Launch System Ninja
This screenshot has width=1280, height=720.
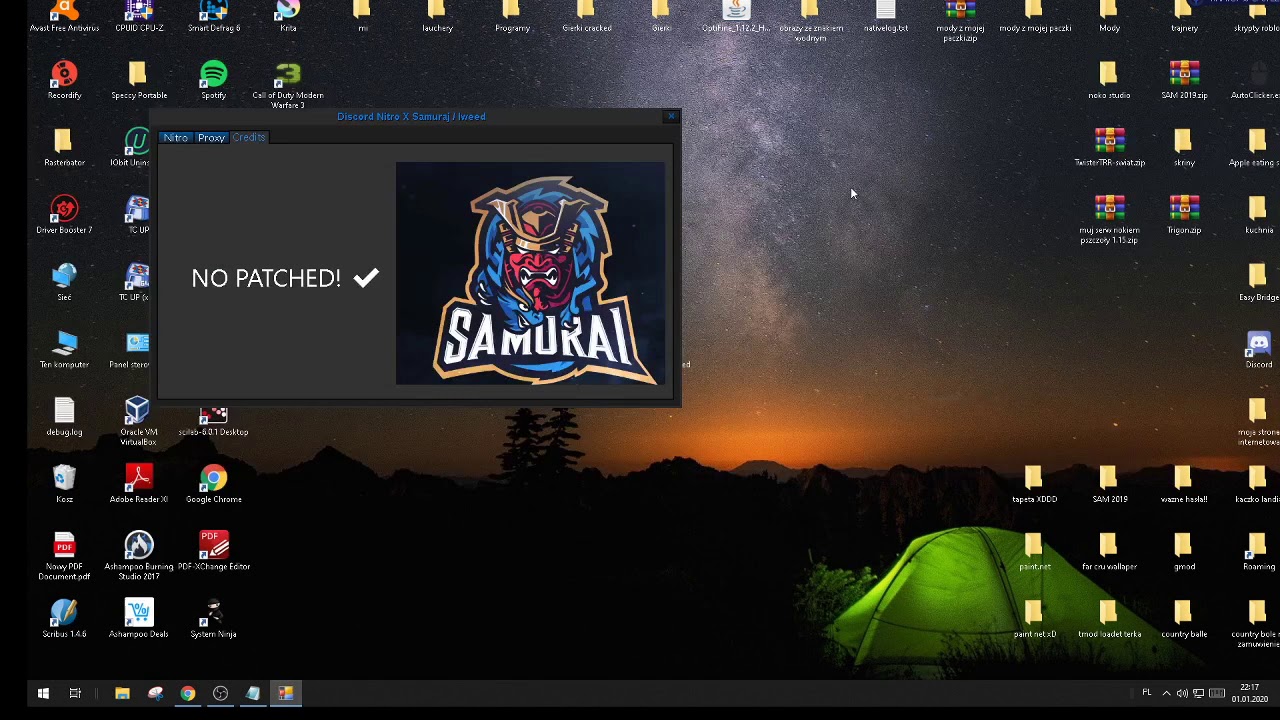pyautogui.click(x=213, y=620)
